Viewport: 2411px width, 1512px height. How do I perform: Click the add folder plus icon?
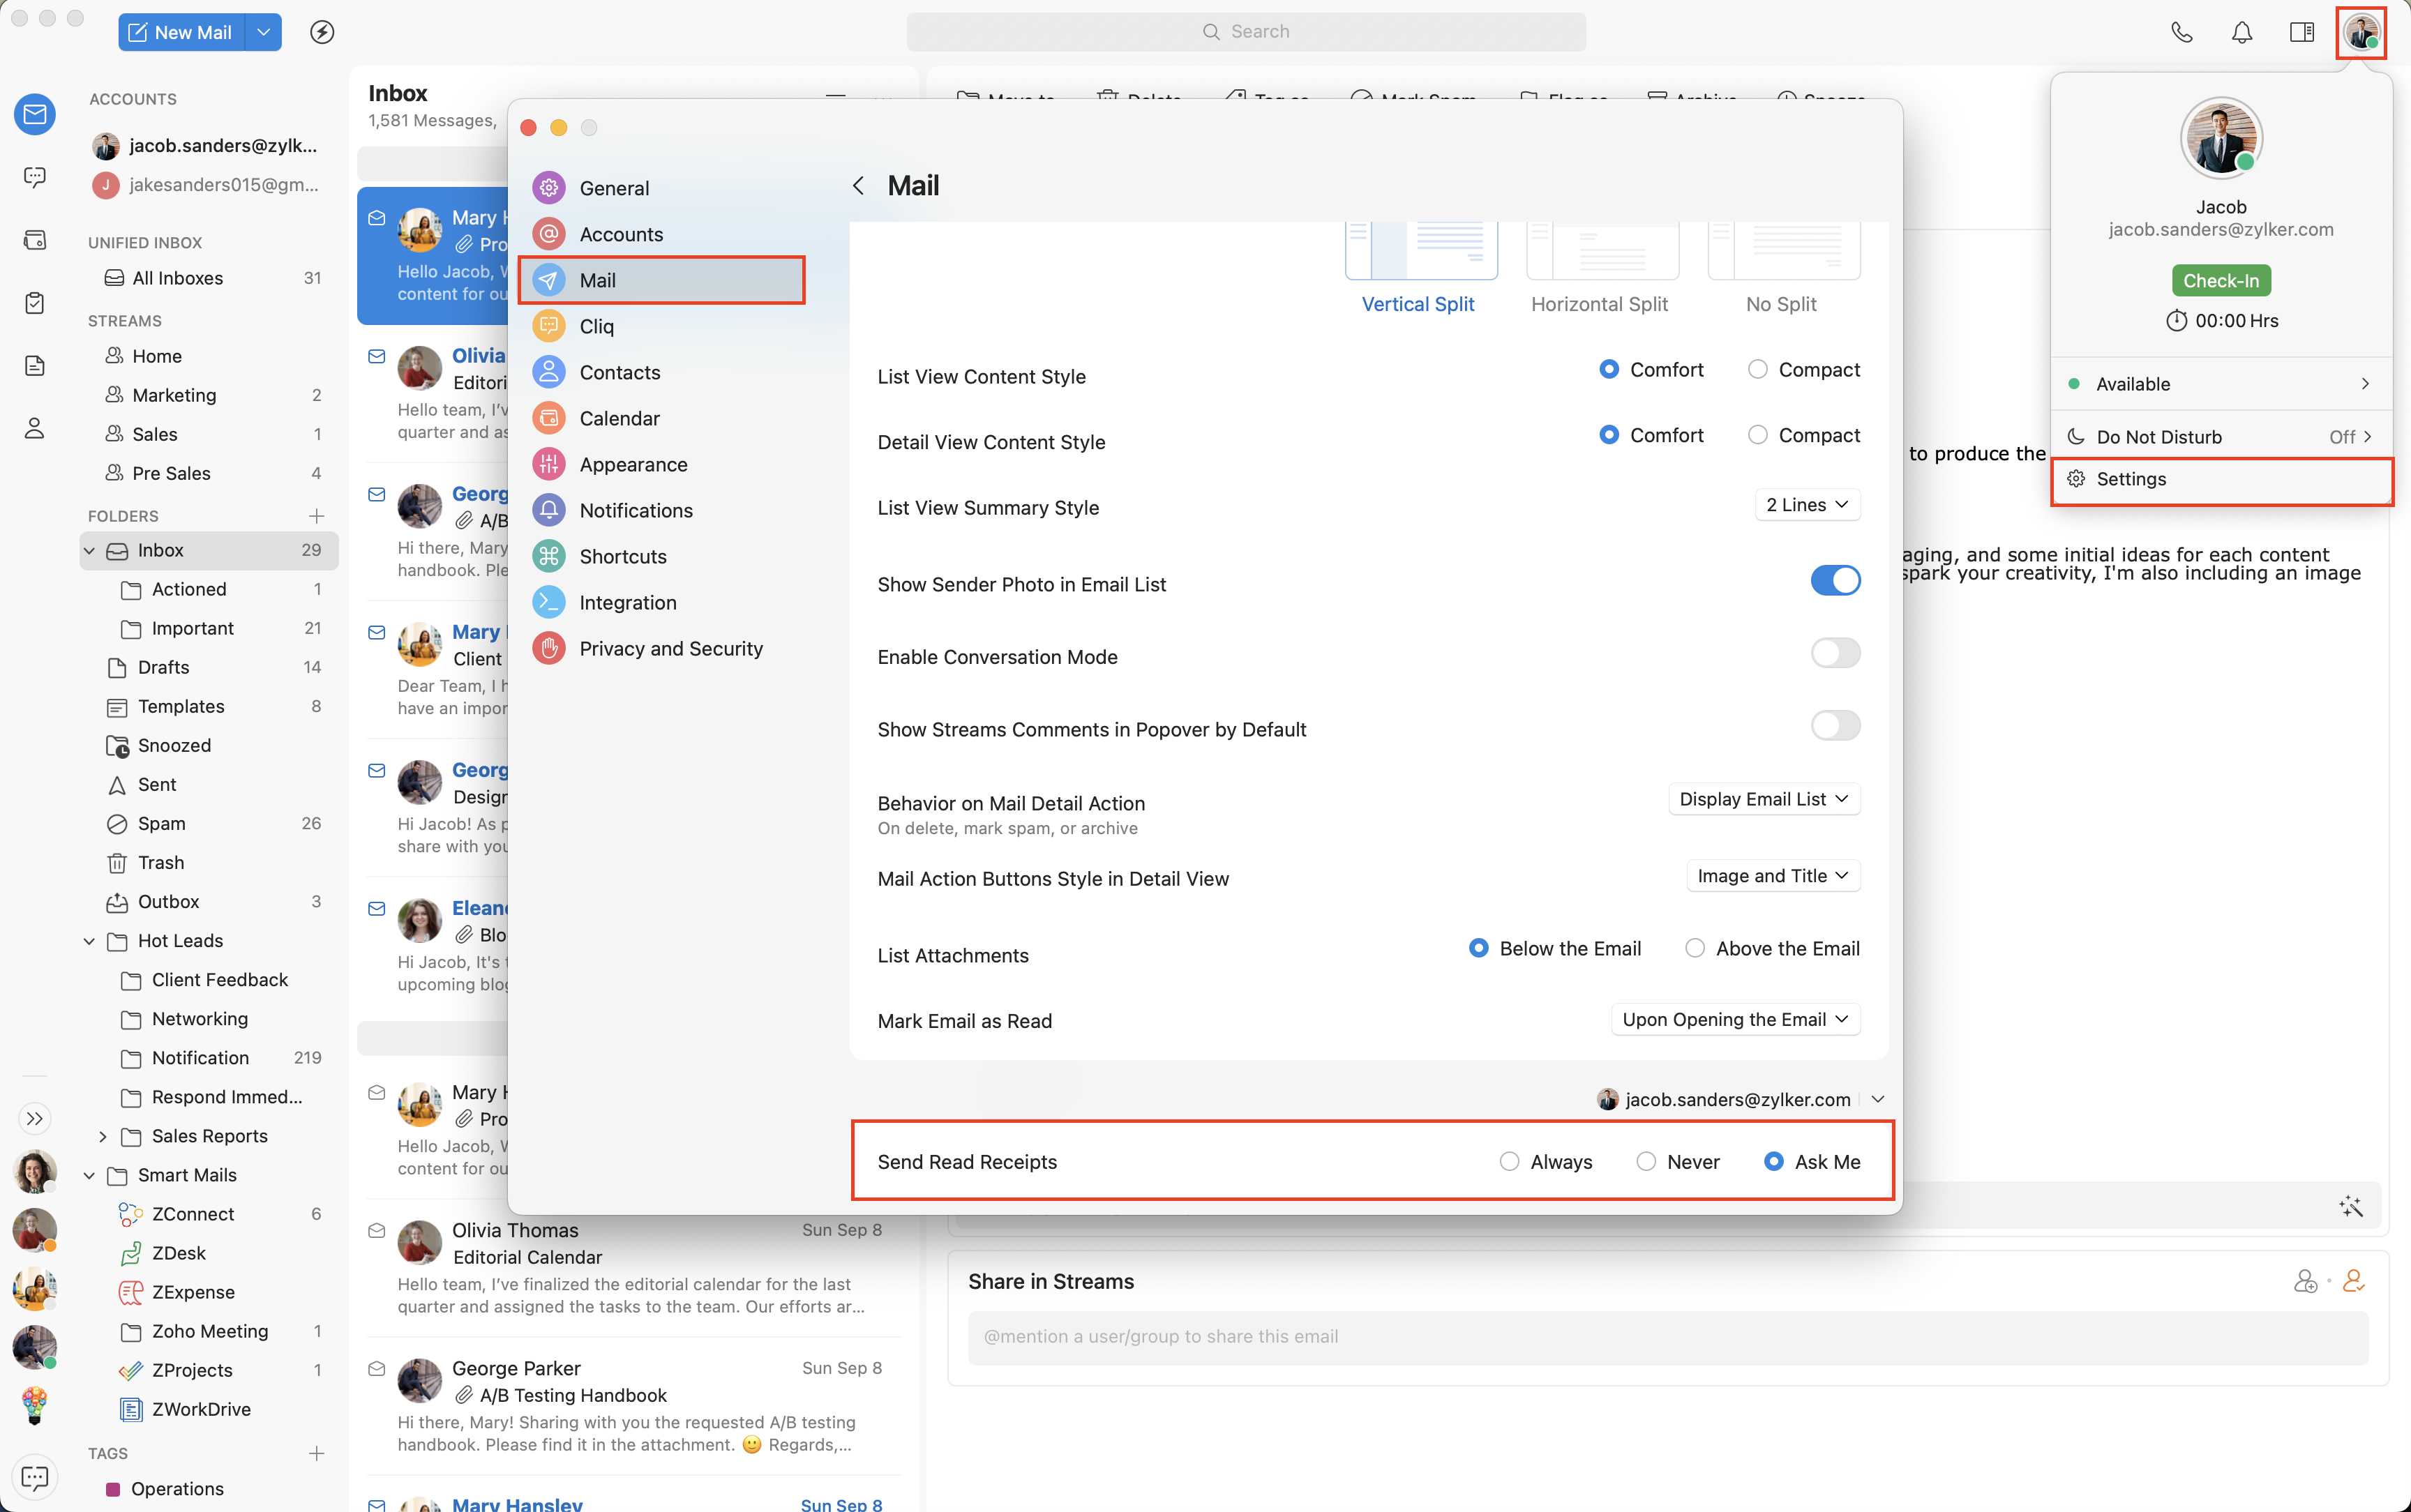pyautogui.click(x=316, y=516)
